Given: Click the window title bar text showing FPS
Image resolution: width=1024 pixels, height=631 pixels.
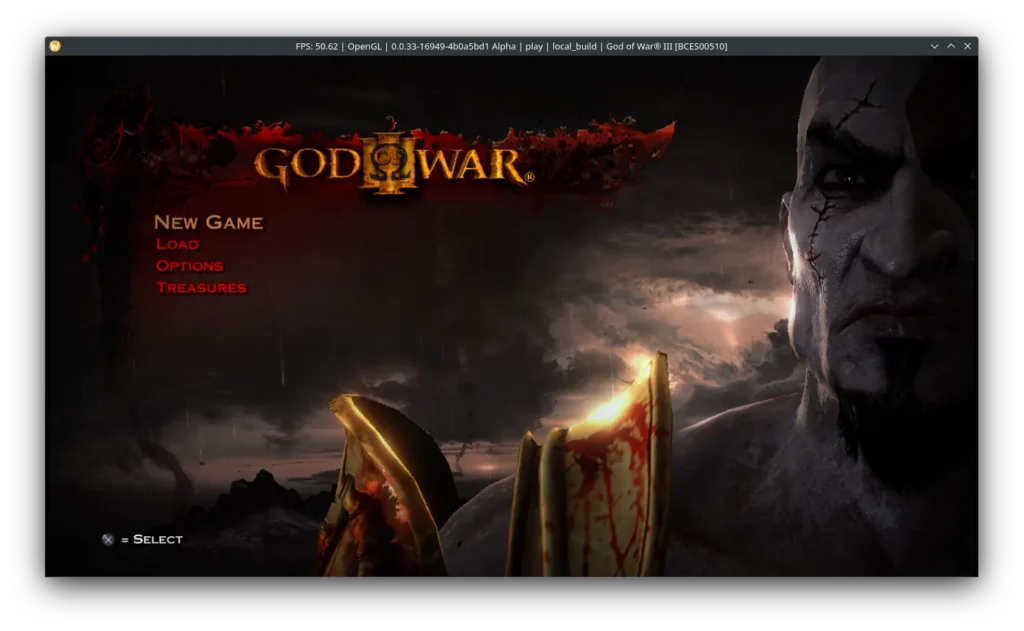Looking at the screenshot, I should (x=511, y=46).
